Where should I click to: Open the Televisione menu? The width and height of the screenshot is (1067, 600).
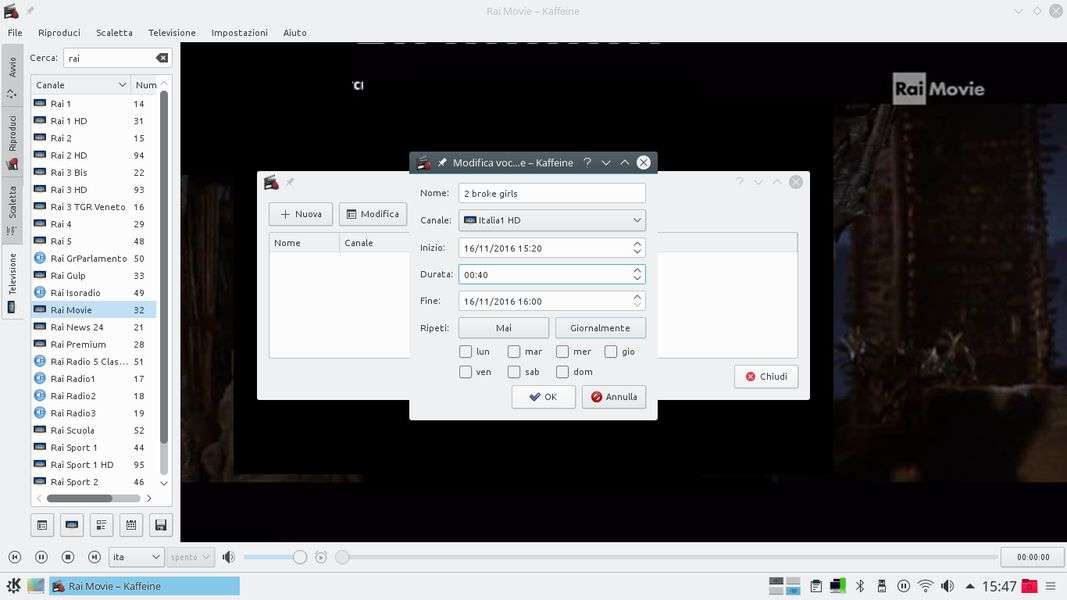tap(171, 33)
